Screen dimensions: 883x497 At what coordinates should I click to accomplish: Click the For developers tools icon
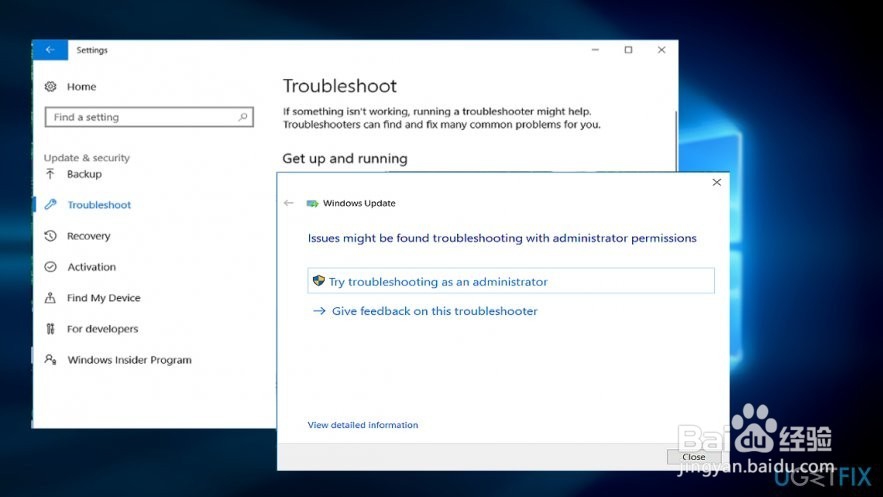pyautogui.click(x=51, y=328)
